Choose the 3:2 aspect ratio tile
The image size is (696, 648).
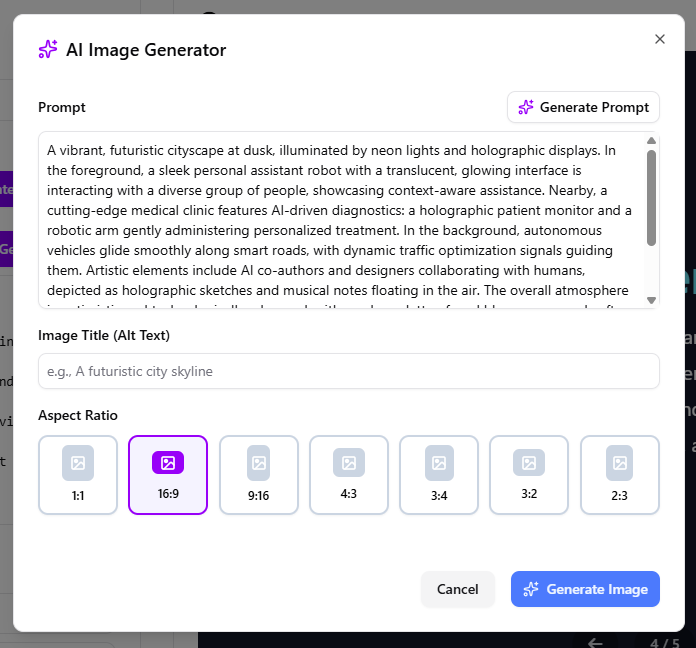(x=529, y=475)
